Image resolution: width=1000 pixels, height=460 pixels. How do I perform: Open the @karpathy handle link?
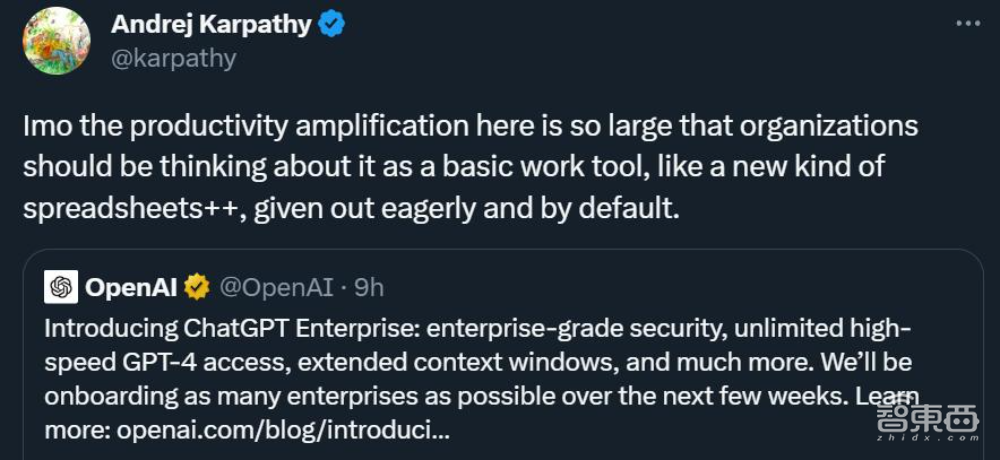[174, 58]
